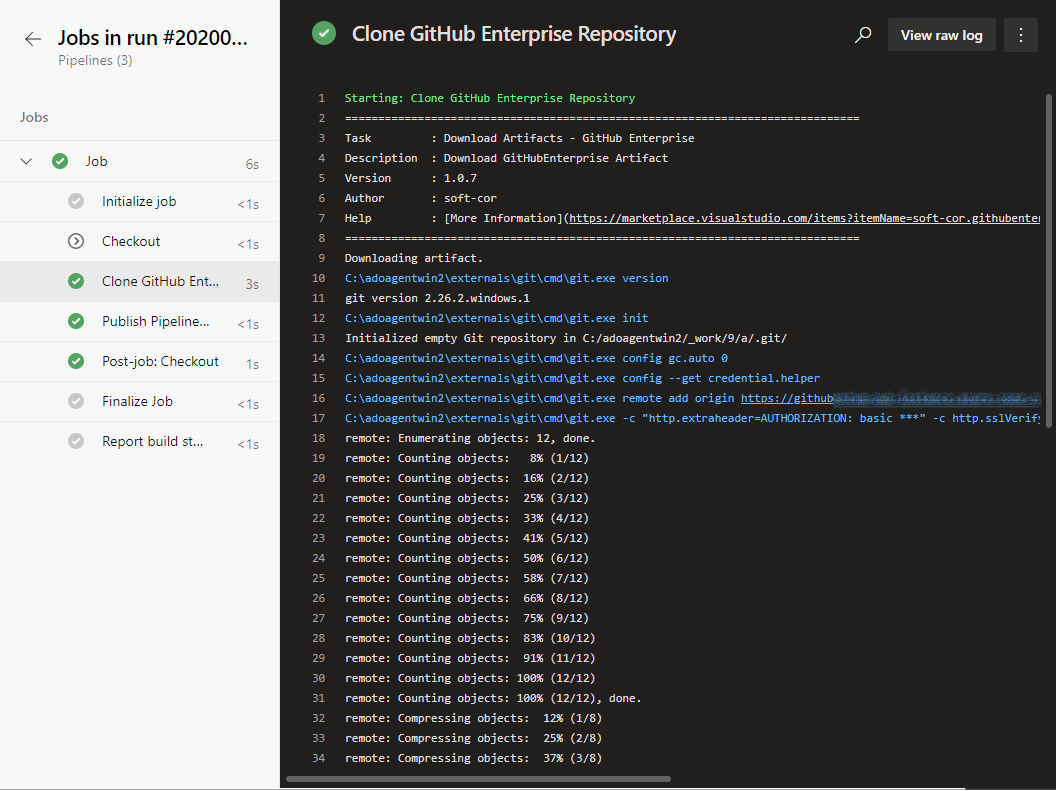The image size is (1056, 791).
Task: Click log line number 18
Action: point(319,438)
